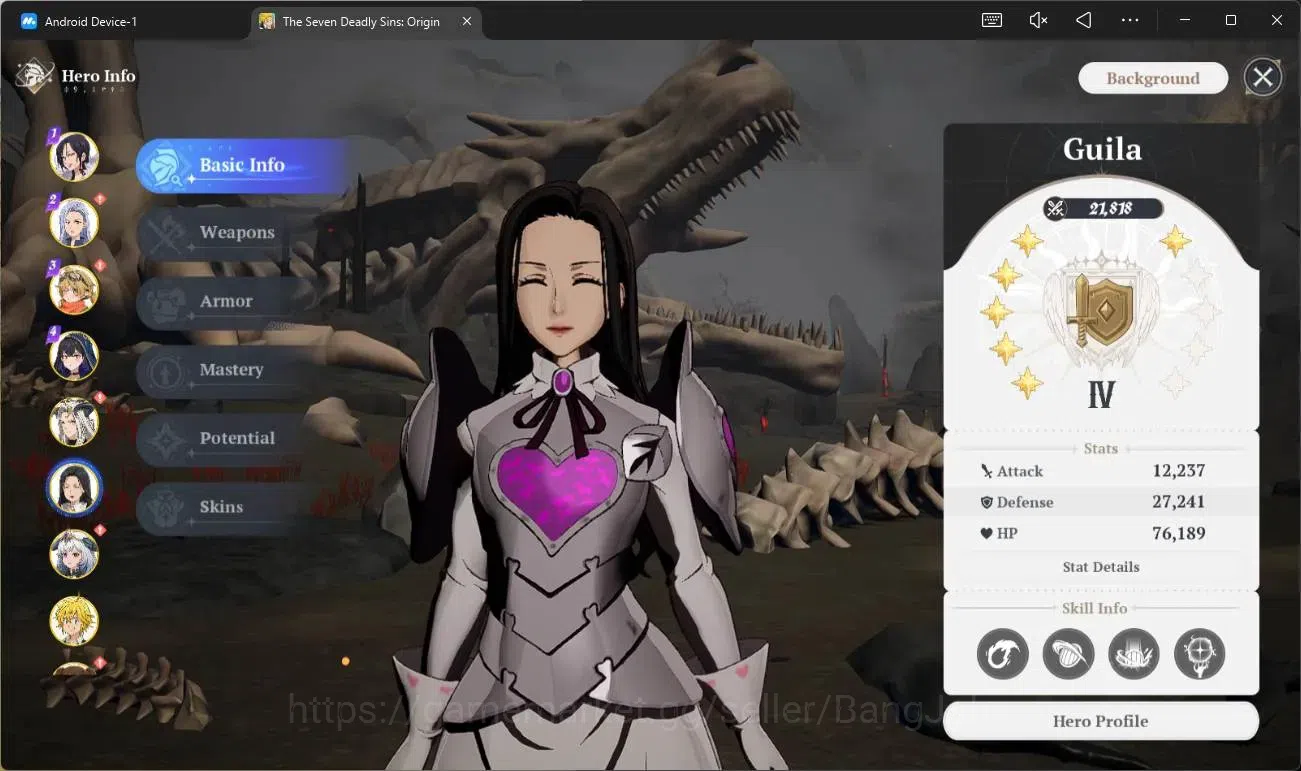Choose the blond spiky-haired hero portrait
1301x771 pixels.
(x=74, y=620)
